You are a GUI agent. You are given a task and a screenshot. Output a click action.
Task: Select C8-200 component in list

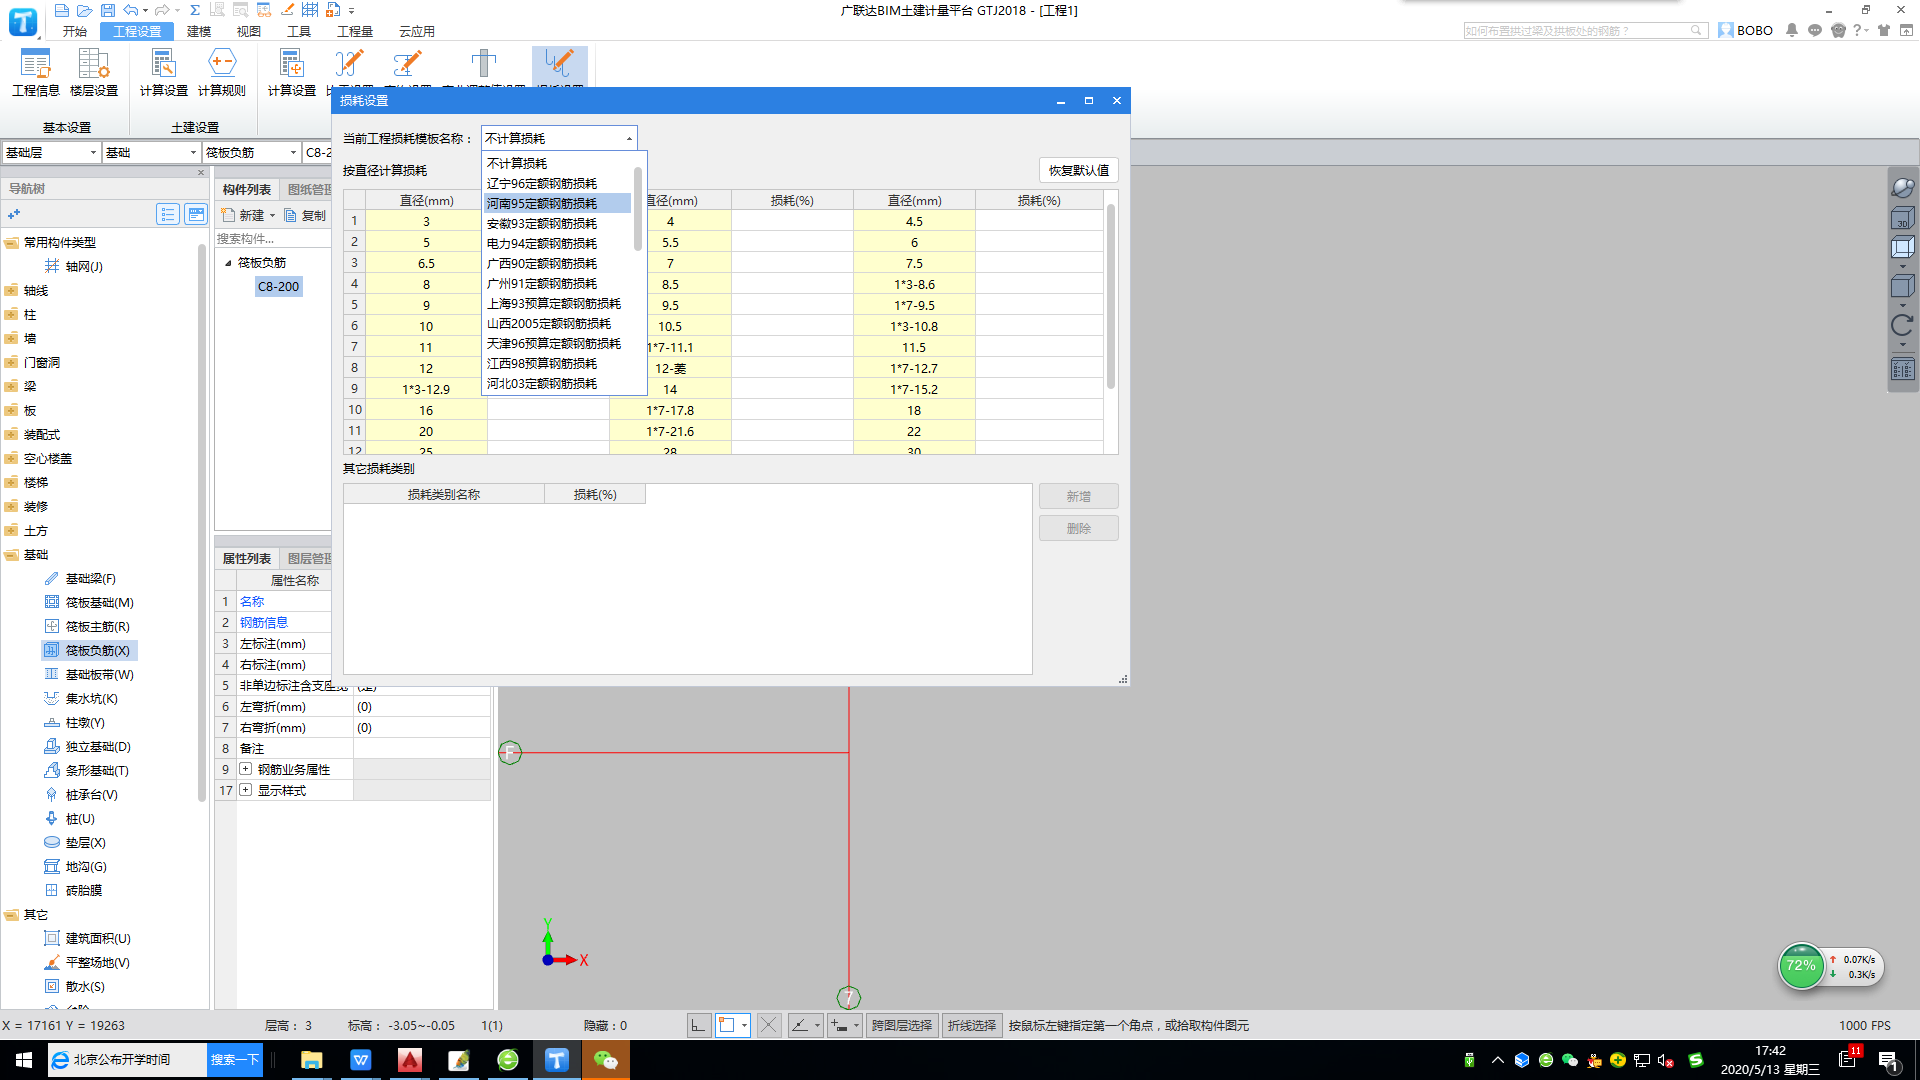click(279, 286)
